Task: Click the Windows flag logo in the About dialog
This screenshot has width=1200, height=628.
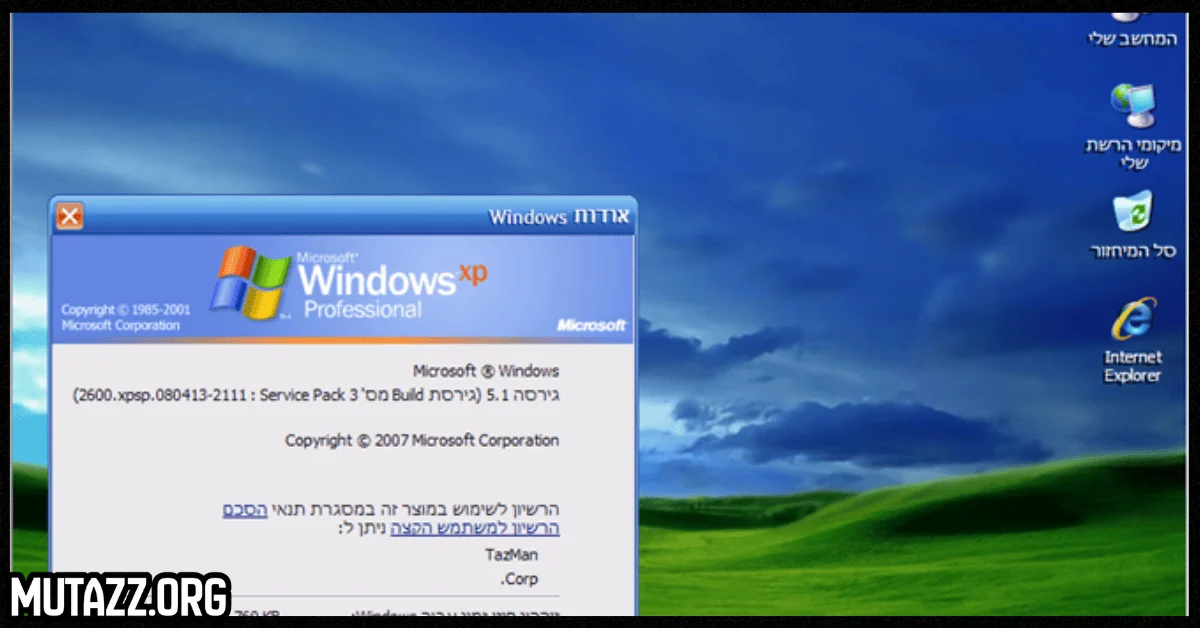Action: coord(250,283)
